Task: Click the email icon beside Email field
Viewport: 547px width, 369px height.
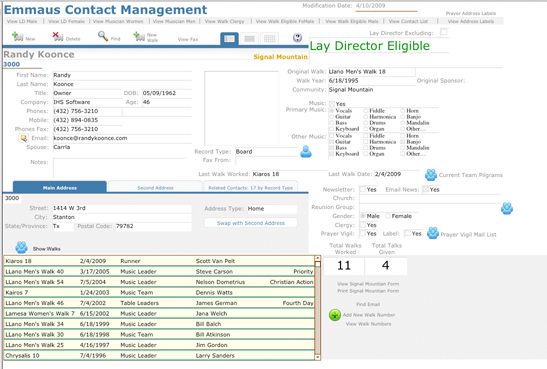Action: click(23, 138)
